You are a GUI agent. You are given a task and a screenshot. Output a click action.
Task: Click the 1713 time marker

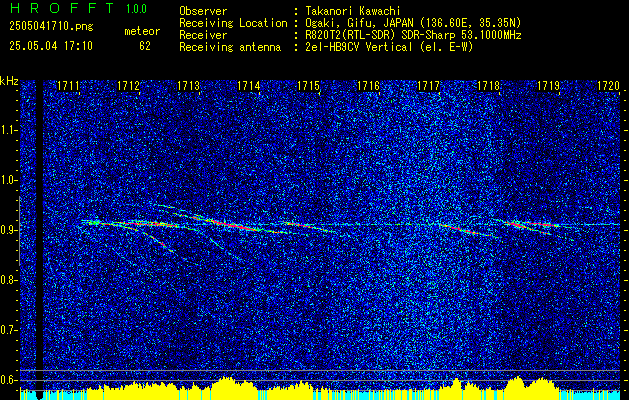coord(188,86)
